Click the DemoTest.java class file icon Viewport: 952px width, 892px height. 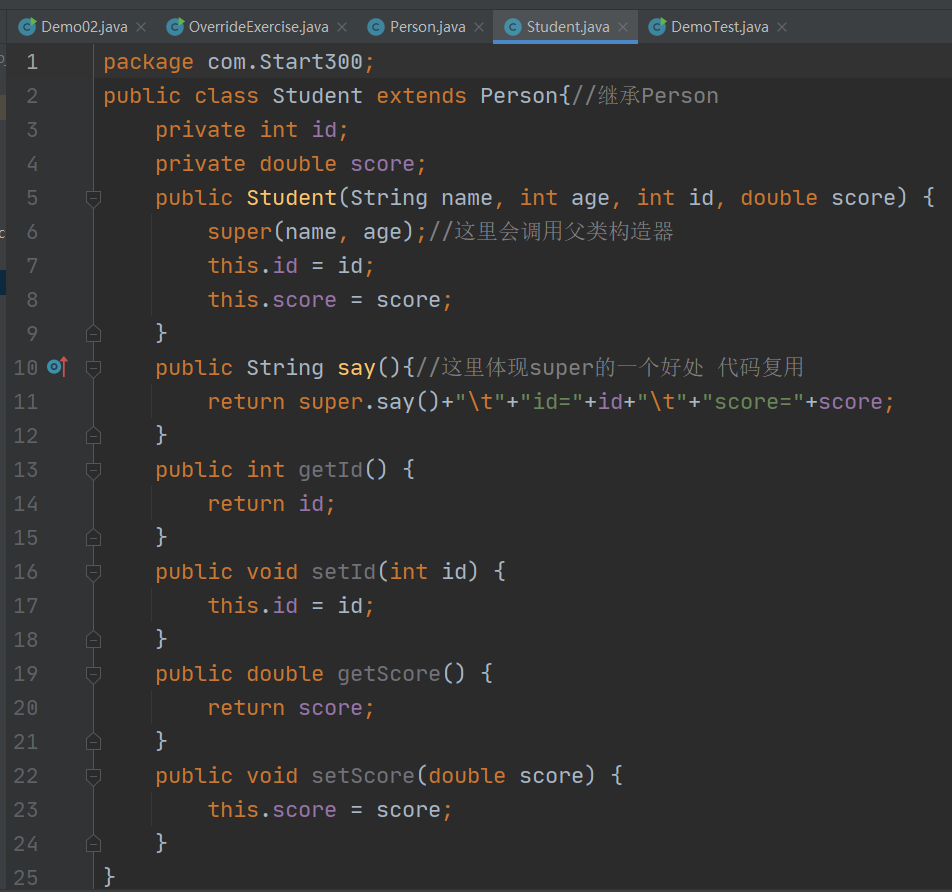click(657, 27)
